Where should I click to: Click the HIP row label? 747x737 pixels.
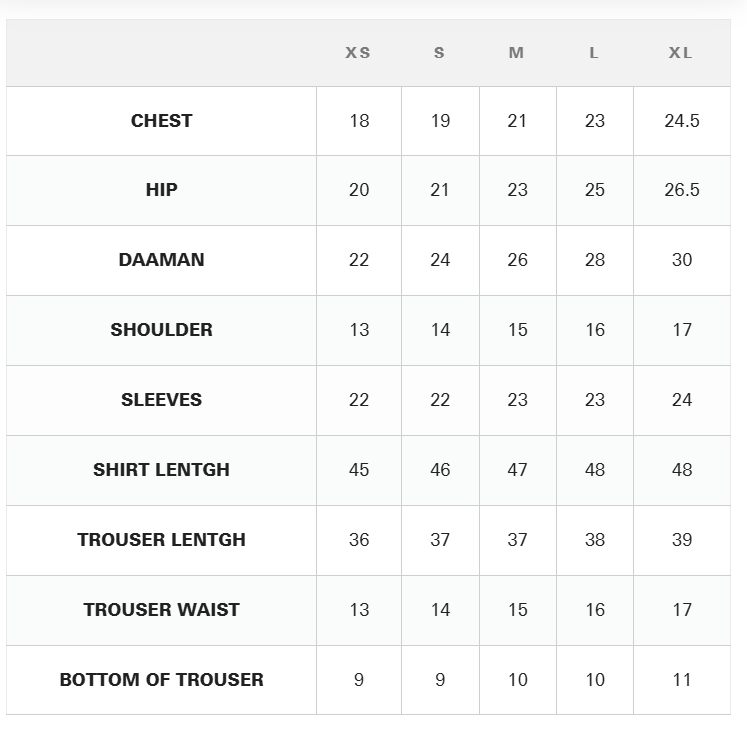[162, 190]
